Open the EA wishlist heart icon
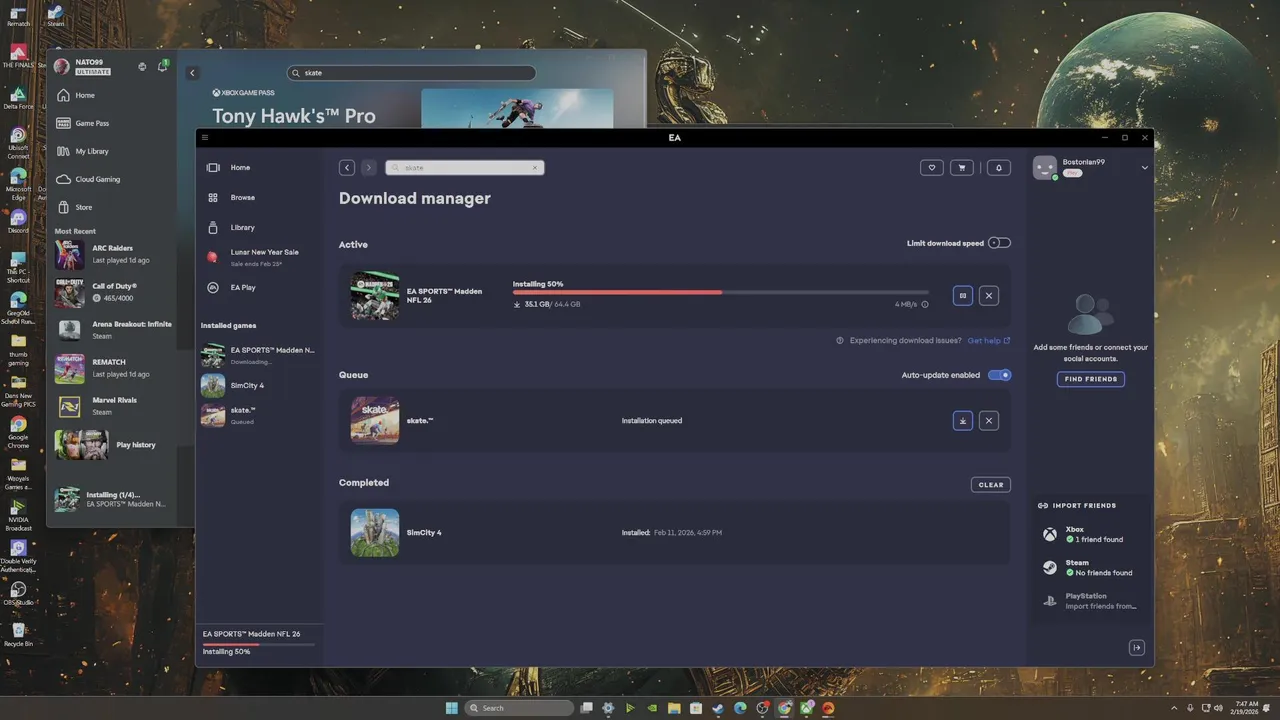This screenshot has width=1280, height=720. tap(932, 168)
